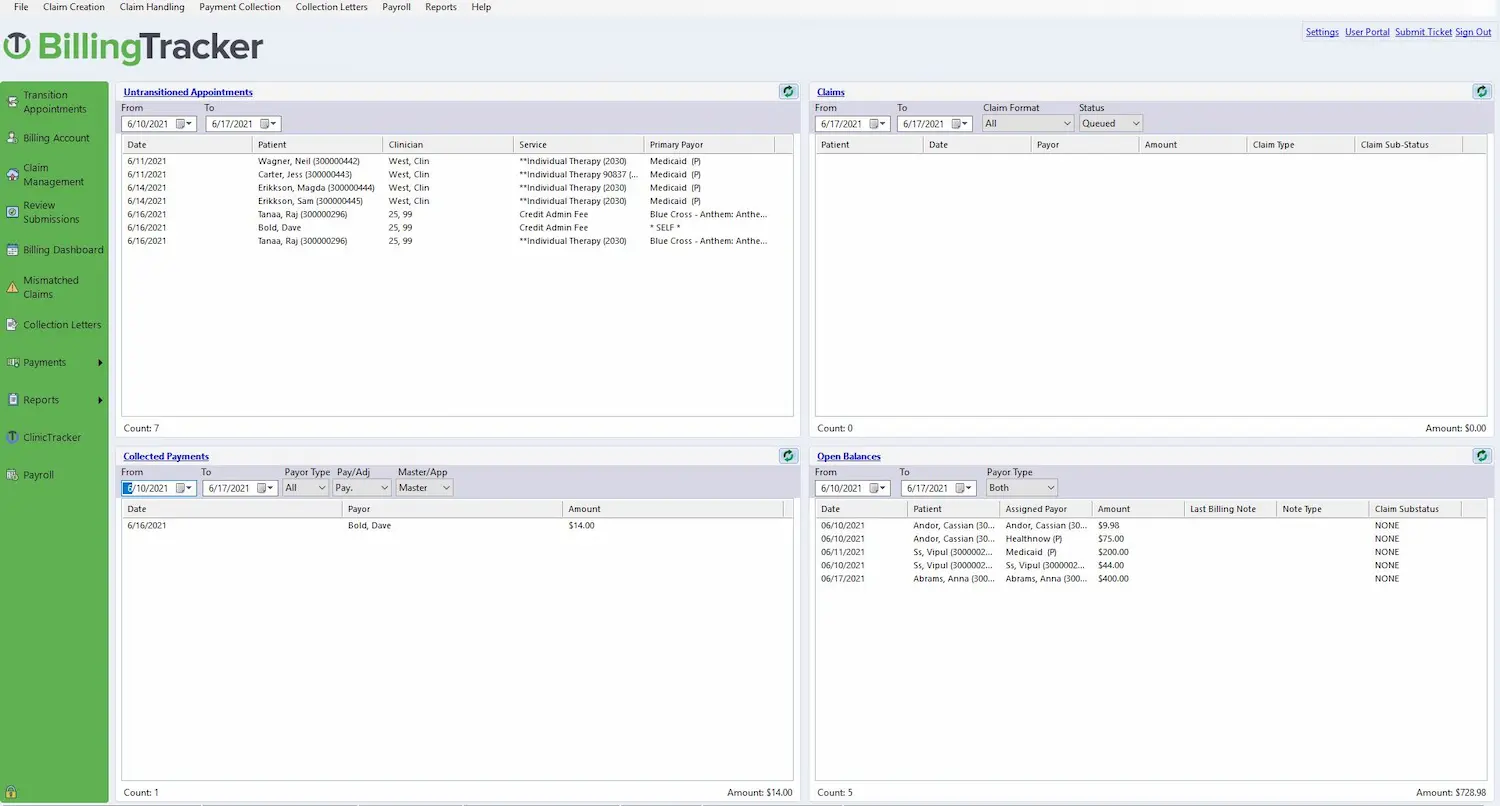
Task: Select Collection Letters in the sidebar
Action: coord(55,324)
